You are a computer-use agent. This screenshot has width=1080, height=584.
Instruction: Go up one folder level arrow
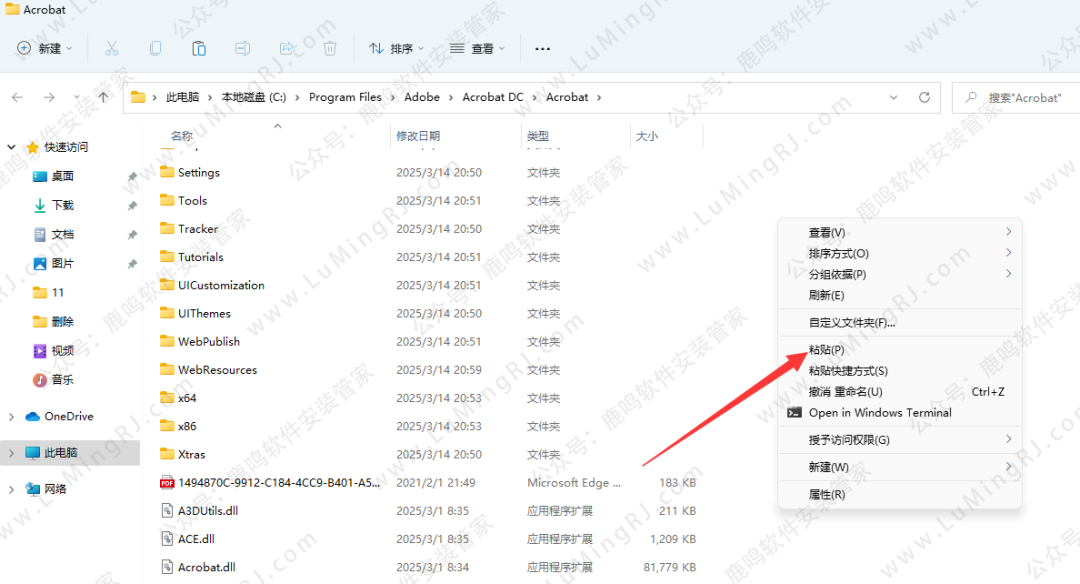point(103,97)
